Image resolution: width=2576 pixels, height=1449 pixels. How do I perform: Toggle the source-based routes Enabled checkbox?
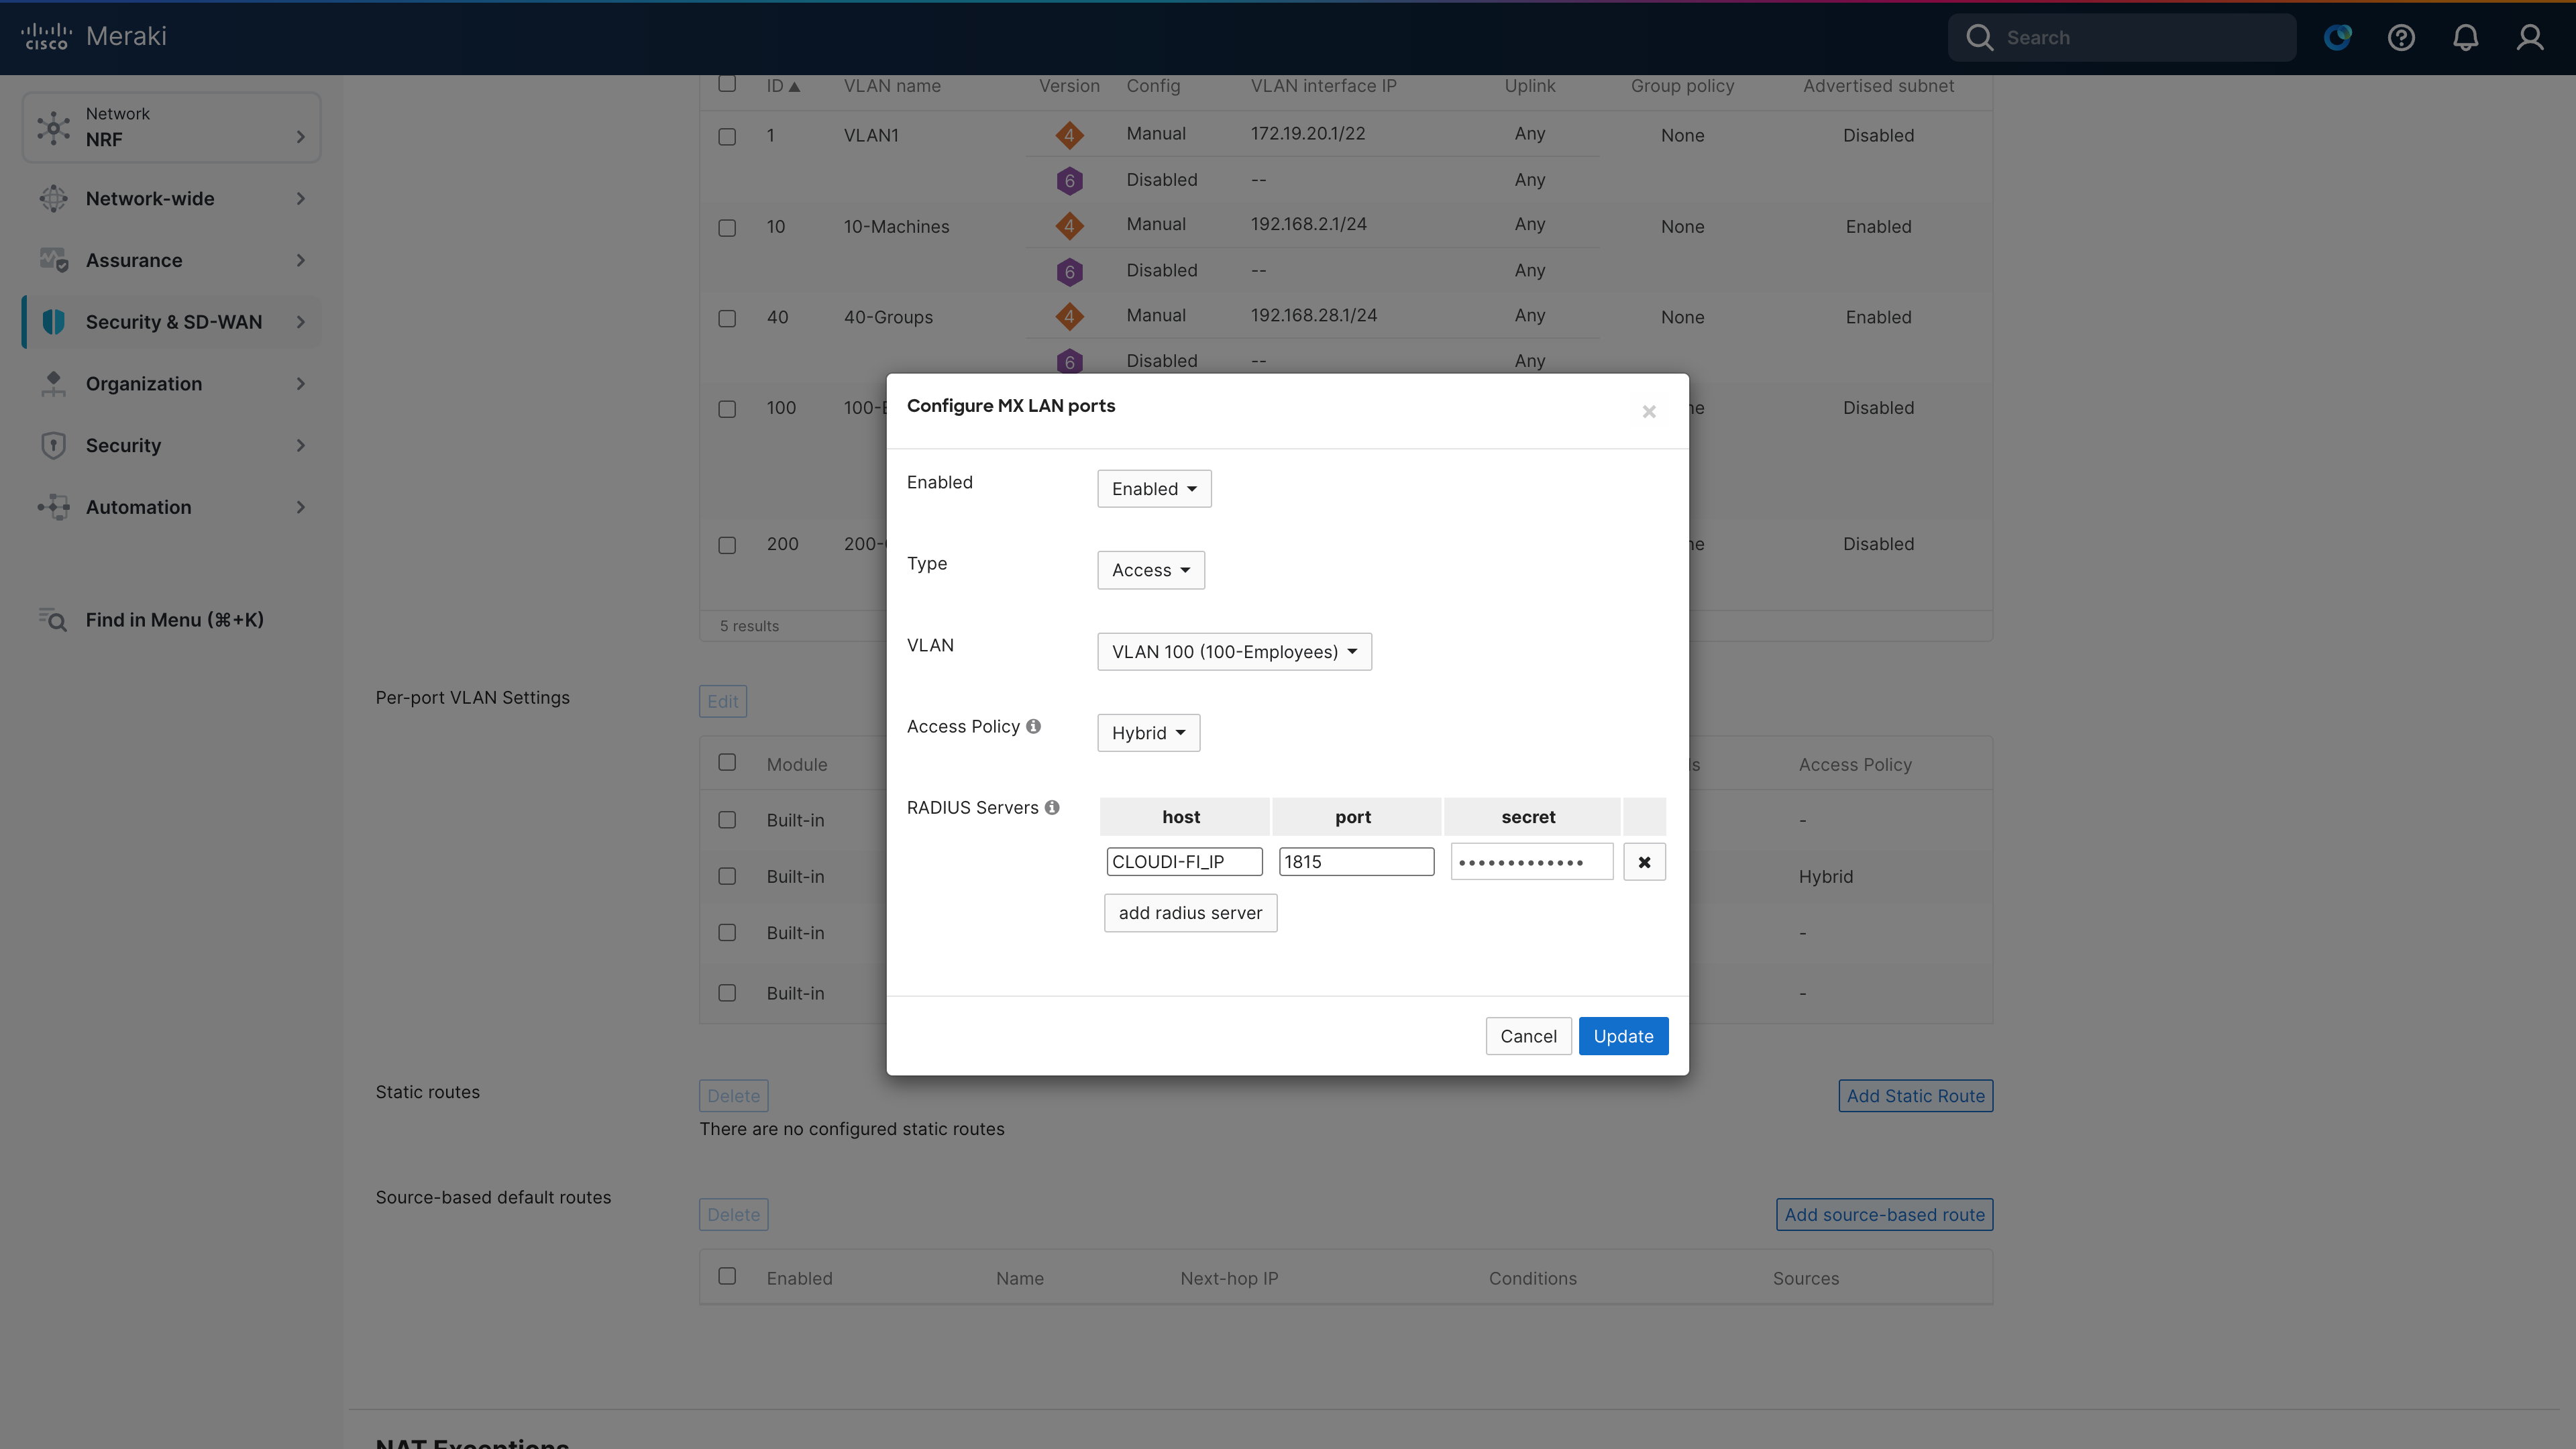point(727,1276)
